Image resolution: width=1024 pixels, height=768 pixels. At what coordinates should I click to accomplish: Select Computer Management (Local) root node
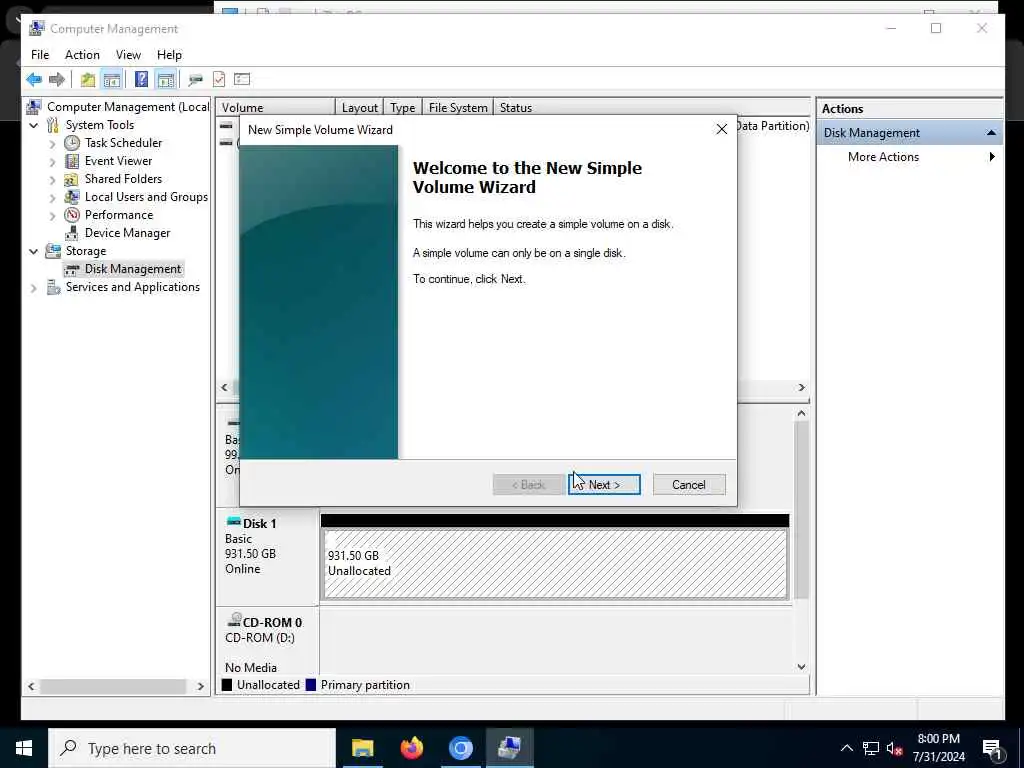pyautogui.click(x=127, y=107)
